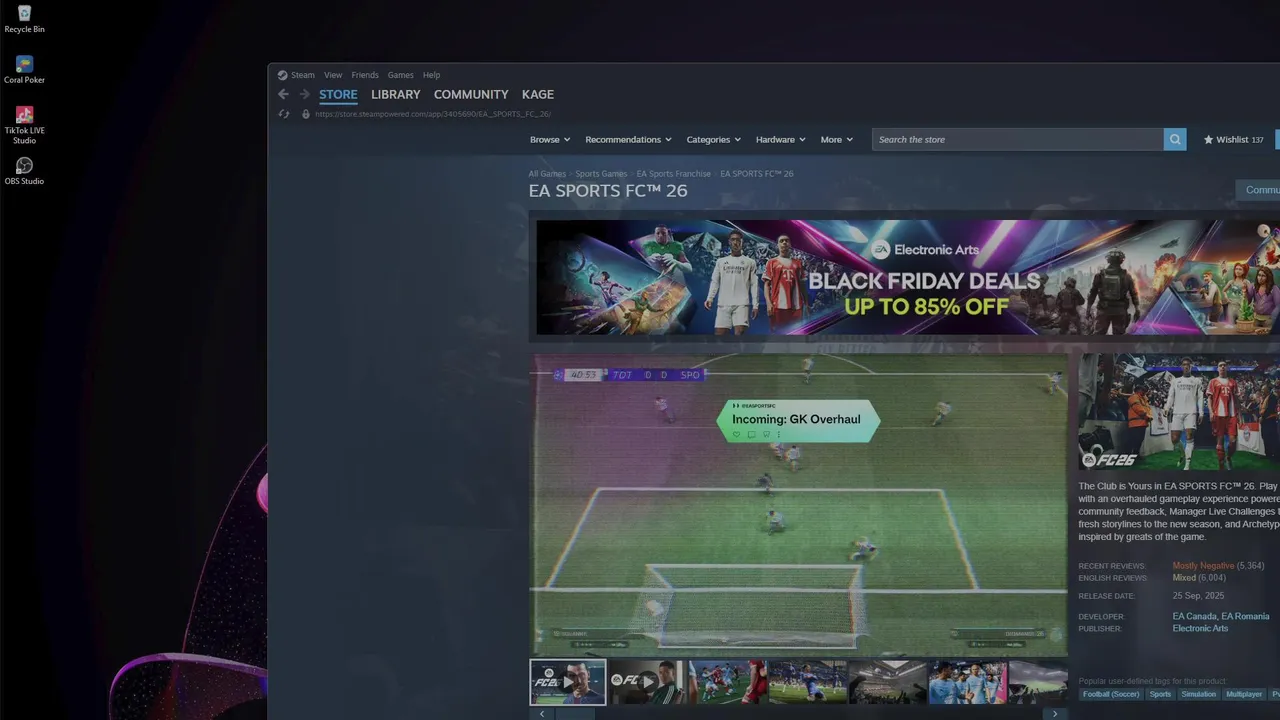Click the store search magnifier button
The width and height of the screenshot is (1280, 720).
[x=1175, y=140]
